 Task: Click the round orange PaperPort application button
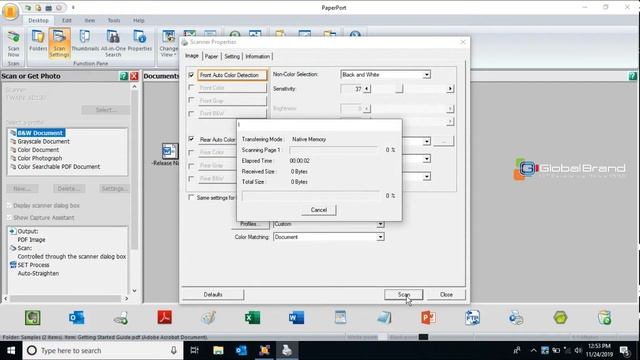click(10, 11)
